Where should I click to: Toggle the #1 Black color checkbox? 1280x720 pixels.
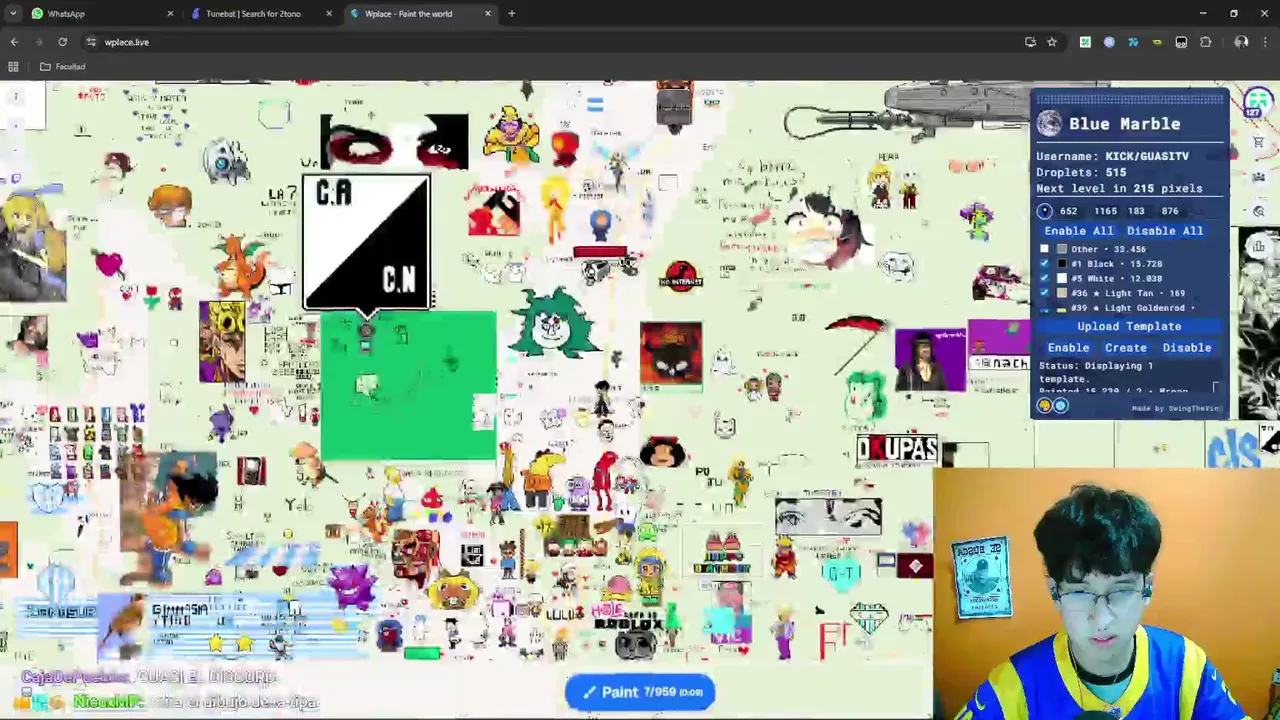(x=1045, y=264)
